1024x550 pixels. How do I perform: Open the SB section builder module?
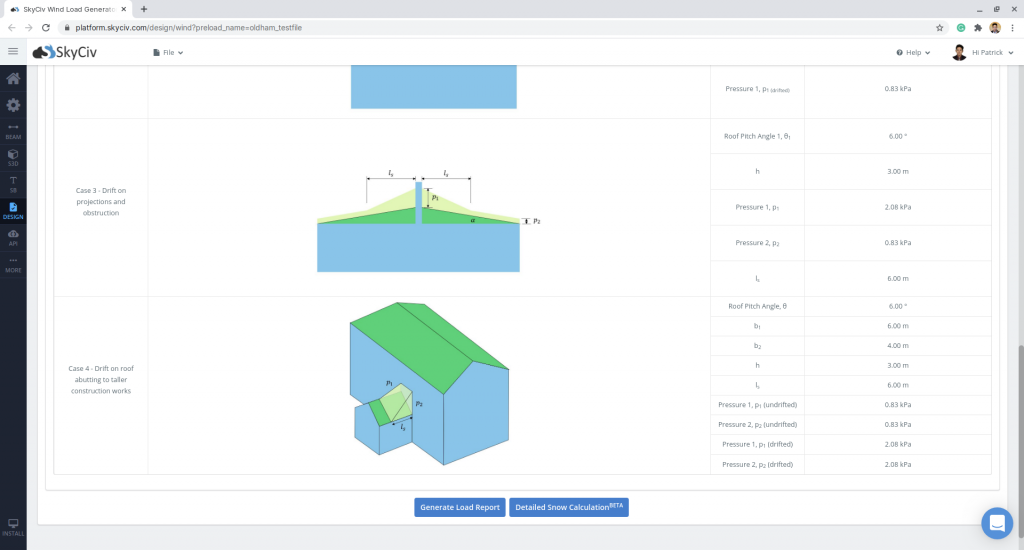tap(13, 183)
